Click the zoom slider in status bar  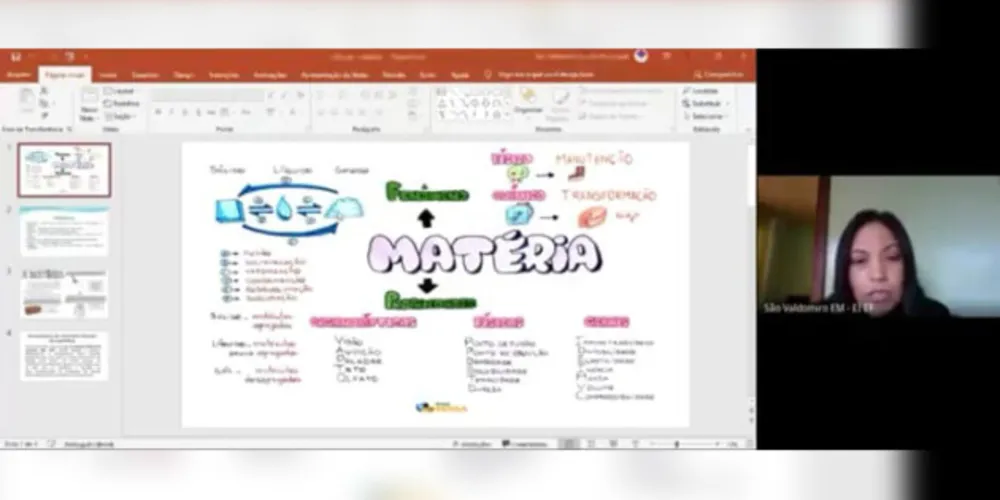pyautogui.click(x=678, y=443)
